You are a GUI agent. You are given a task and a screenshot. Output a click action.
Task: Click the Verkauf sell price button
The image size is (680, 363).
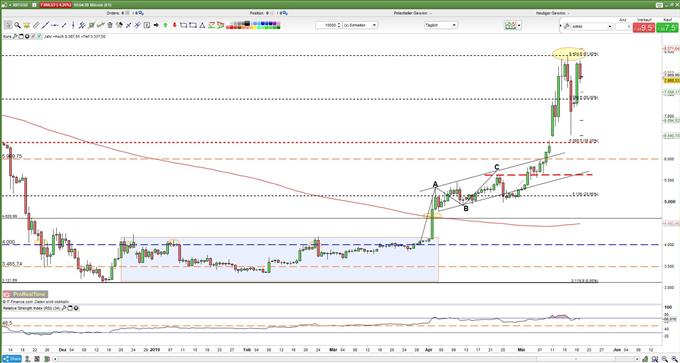(644, 28)
